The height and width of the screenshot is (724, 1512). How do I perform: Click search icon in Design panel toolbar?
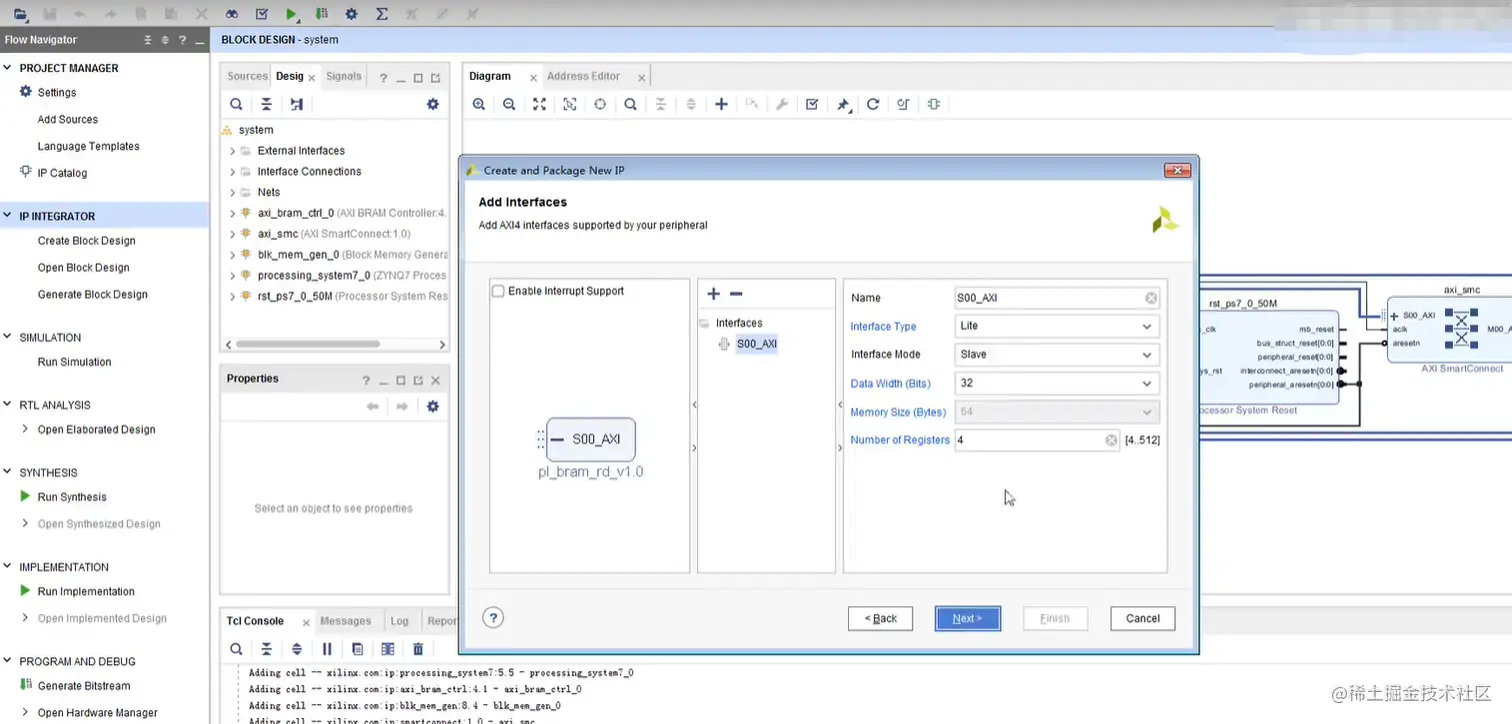[236, 104]
